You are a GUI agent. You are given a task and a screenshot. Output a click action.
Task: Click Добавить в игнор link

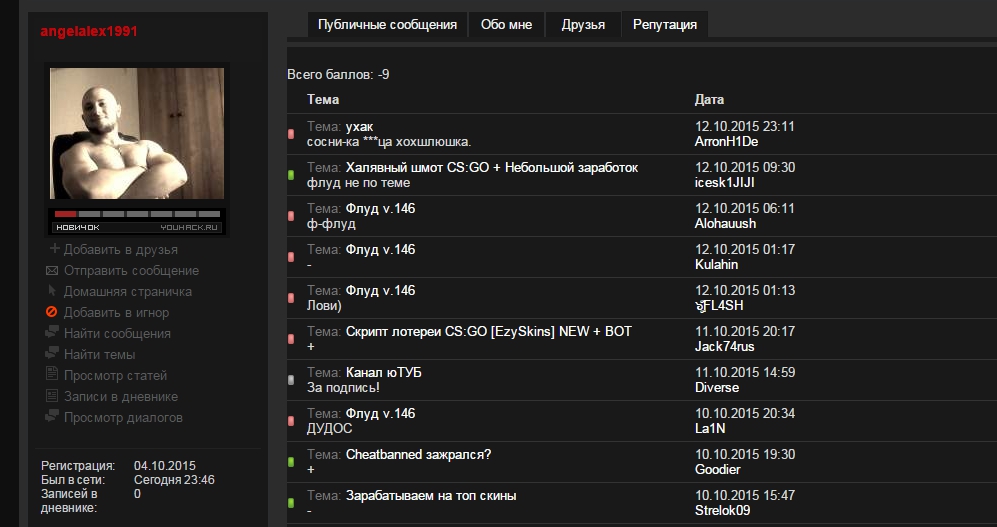pos(116,313)
